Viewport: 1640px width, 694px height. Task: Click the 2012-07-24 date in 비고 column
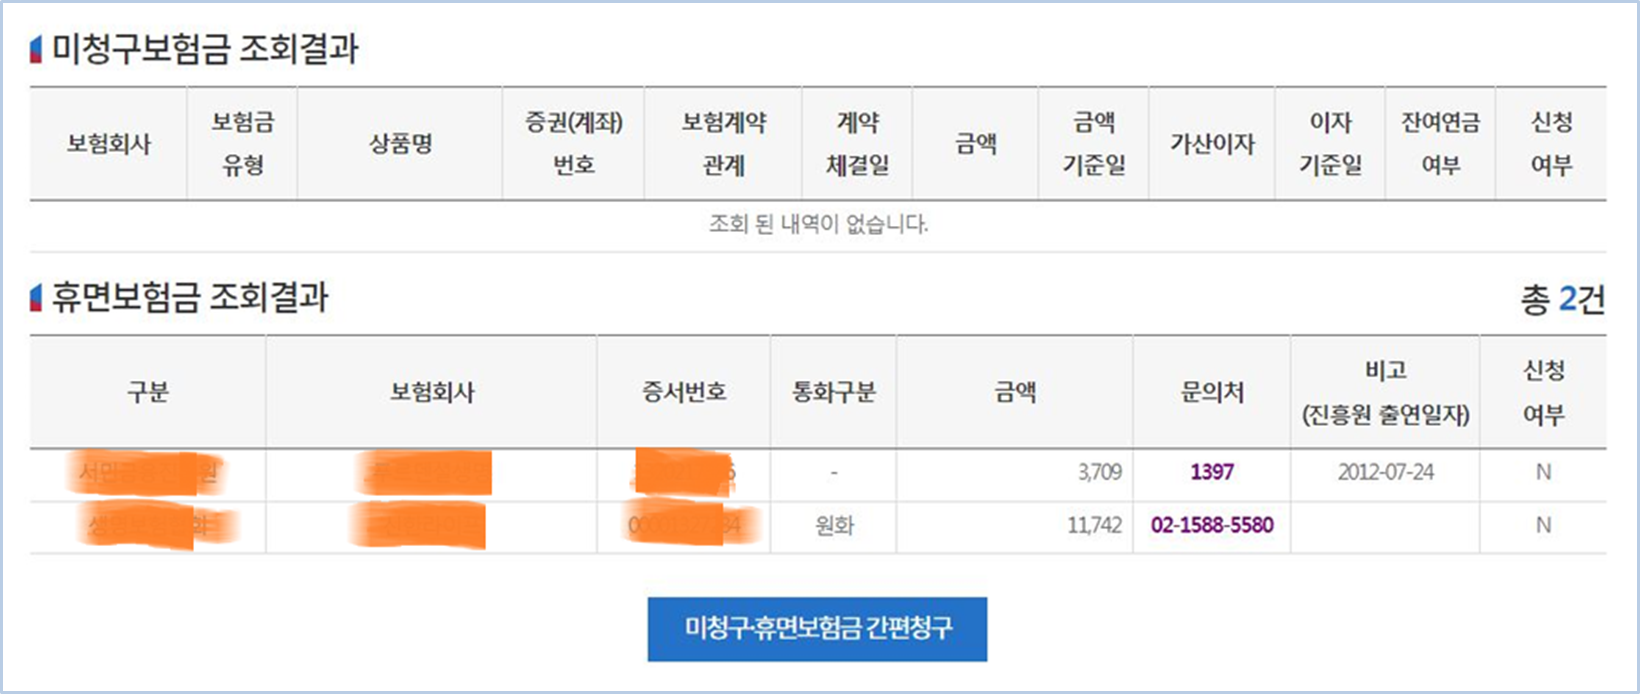click(x=1384, y=472)
